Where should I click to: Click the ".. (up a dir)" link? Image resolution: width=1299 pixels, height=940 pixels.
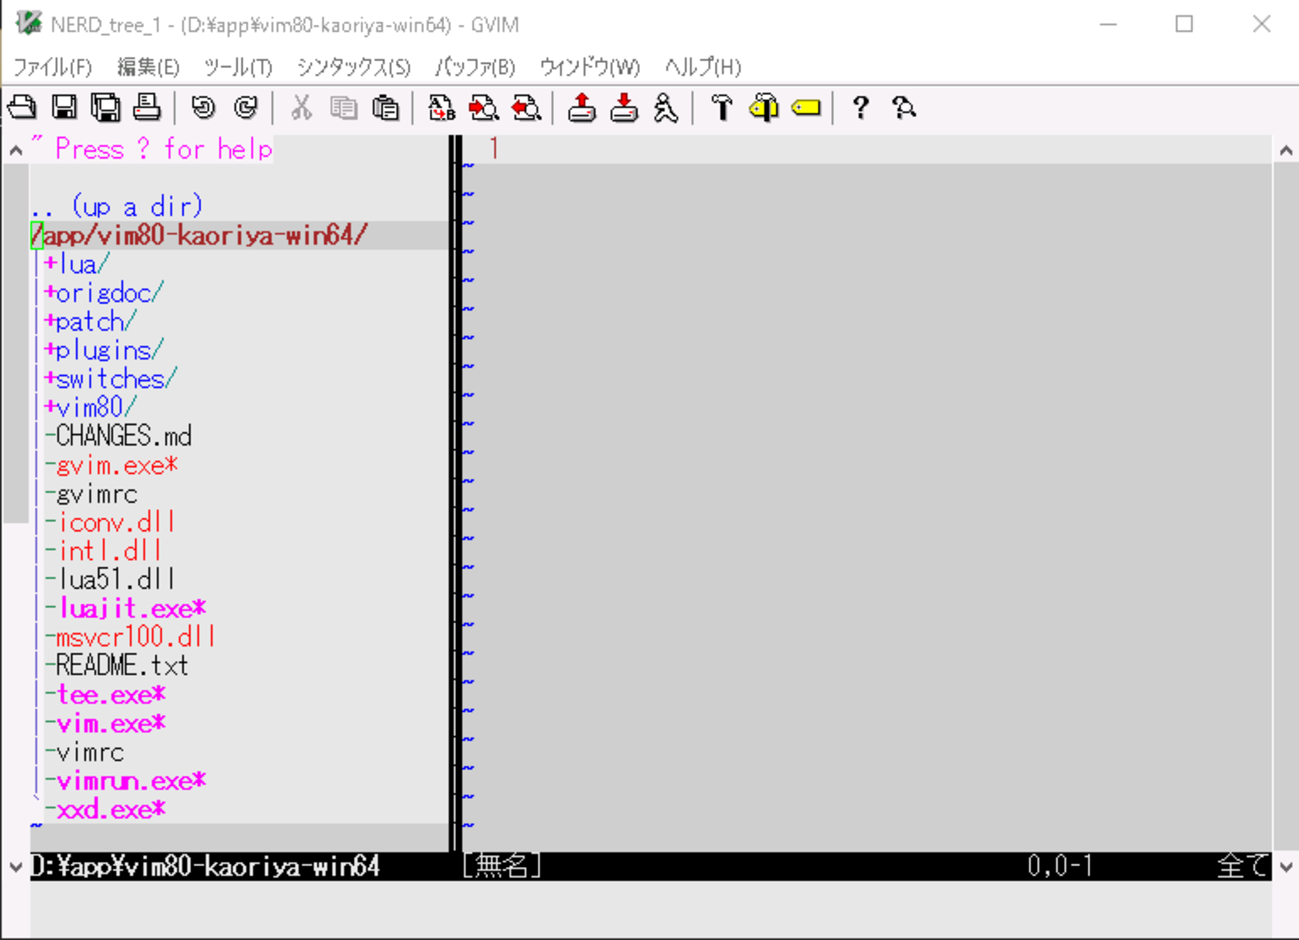click(x=117, y=206)
